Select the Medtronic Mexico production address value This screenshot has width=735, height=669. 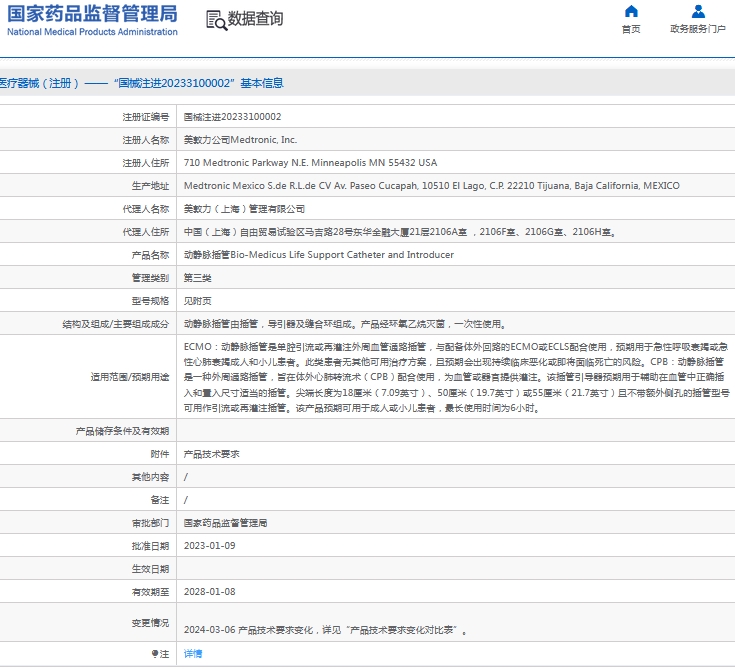click(432, 186)
